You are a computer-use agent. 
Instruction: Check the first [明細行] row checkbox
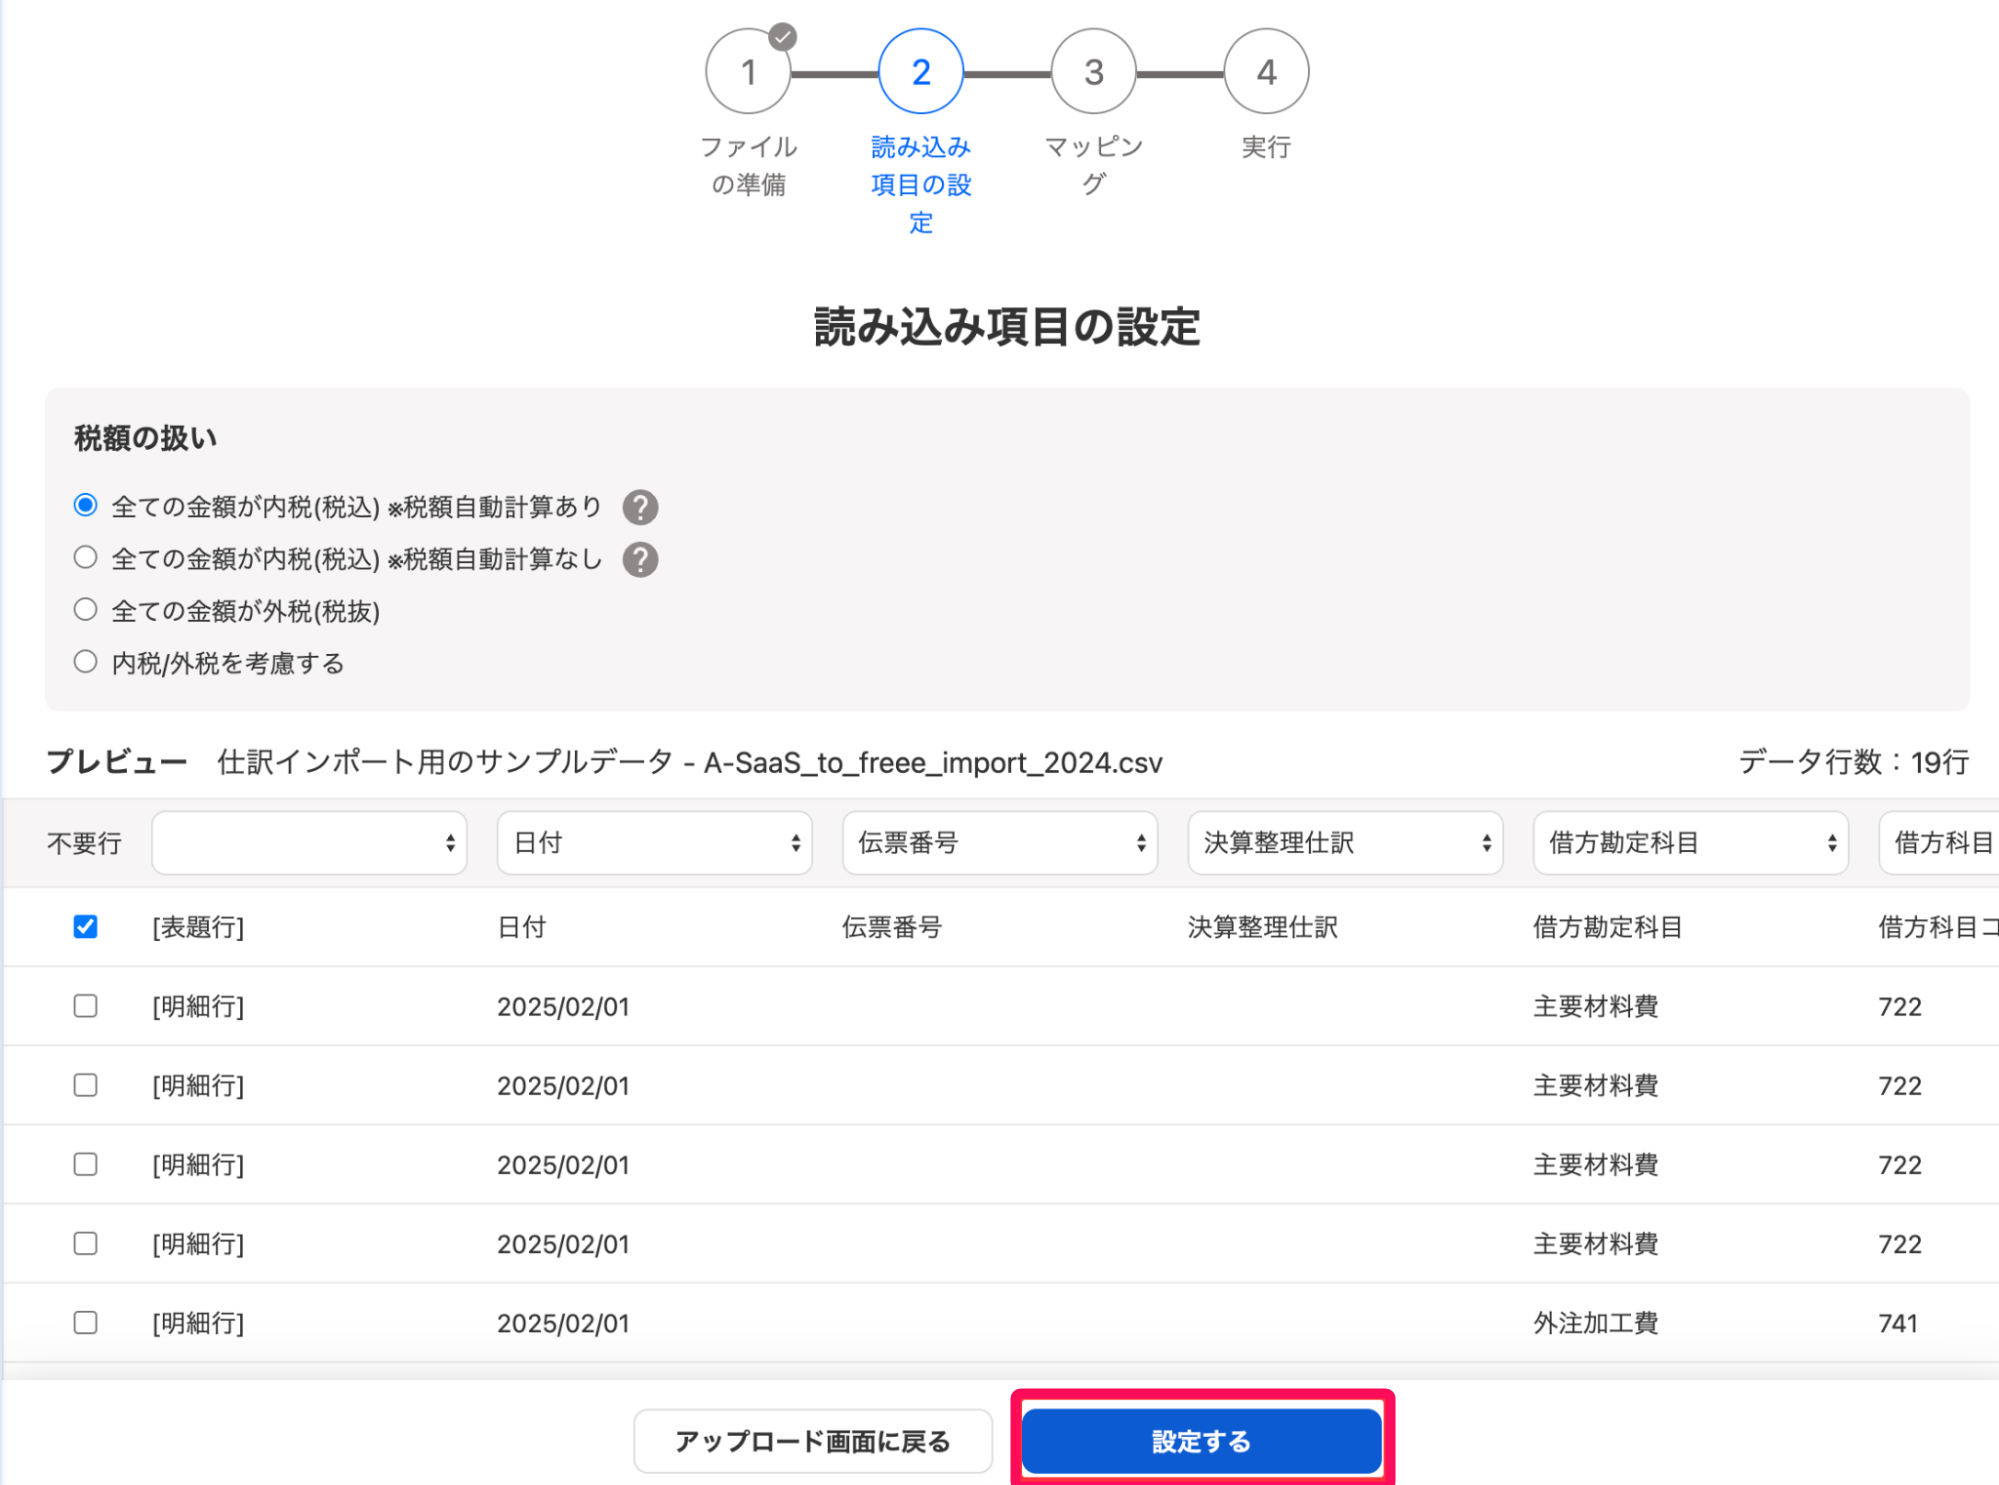86,1005
